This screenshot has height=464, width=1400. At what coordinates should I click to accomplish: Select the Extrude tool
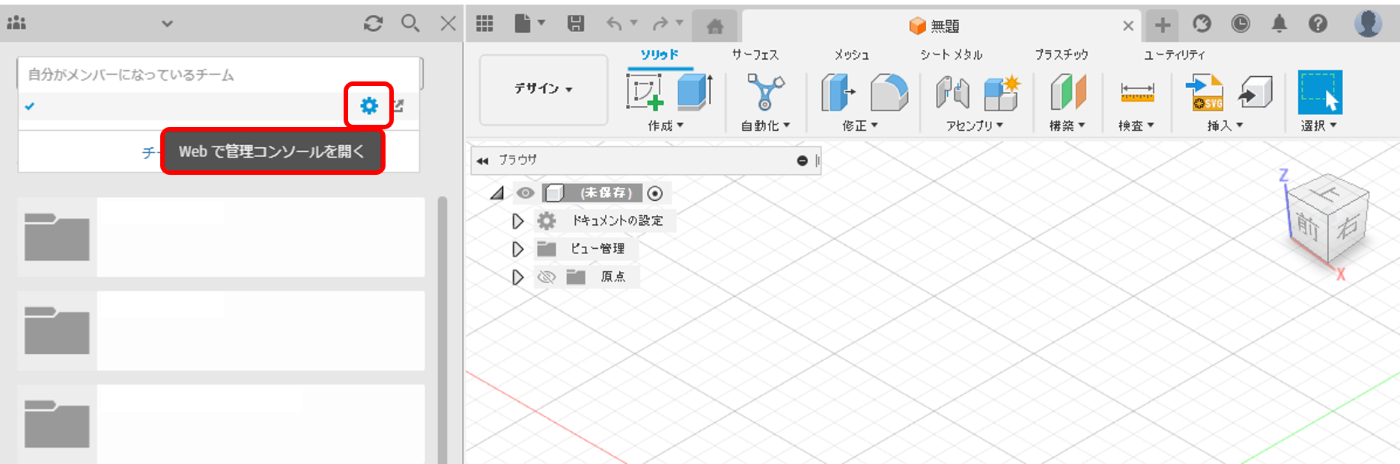pos(694,92)
